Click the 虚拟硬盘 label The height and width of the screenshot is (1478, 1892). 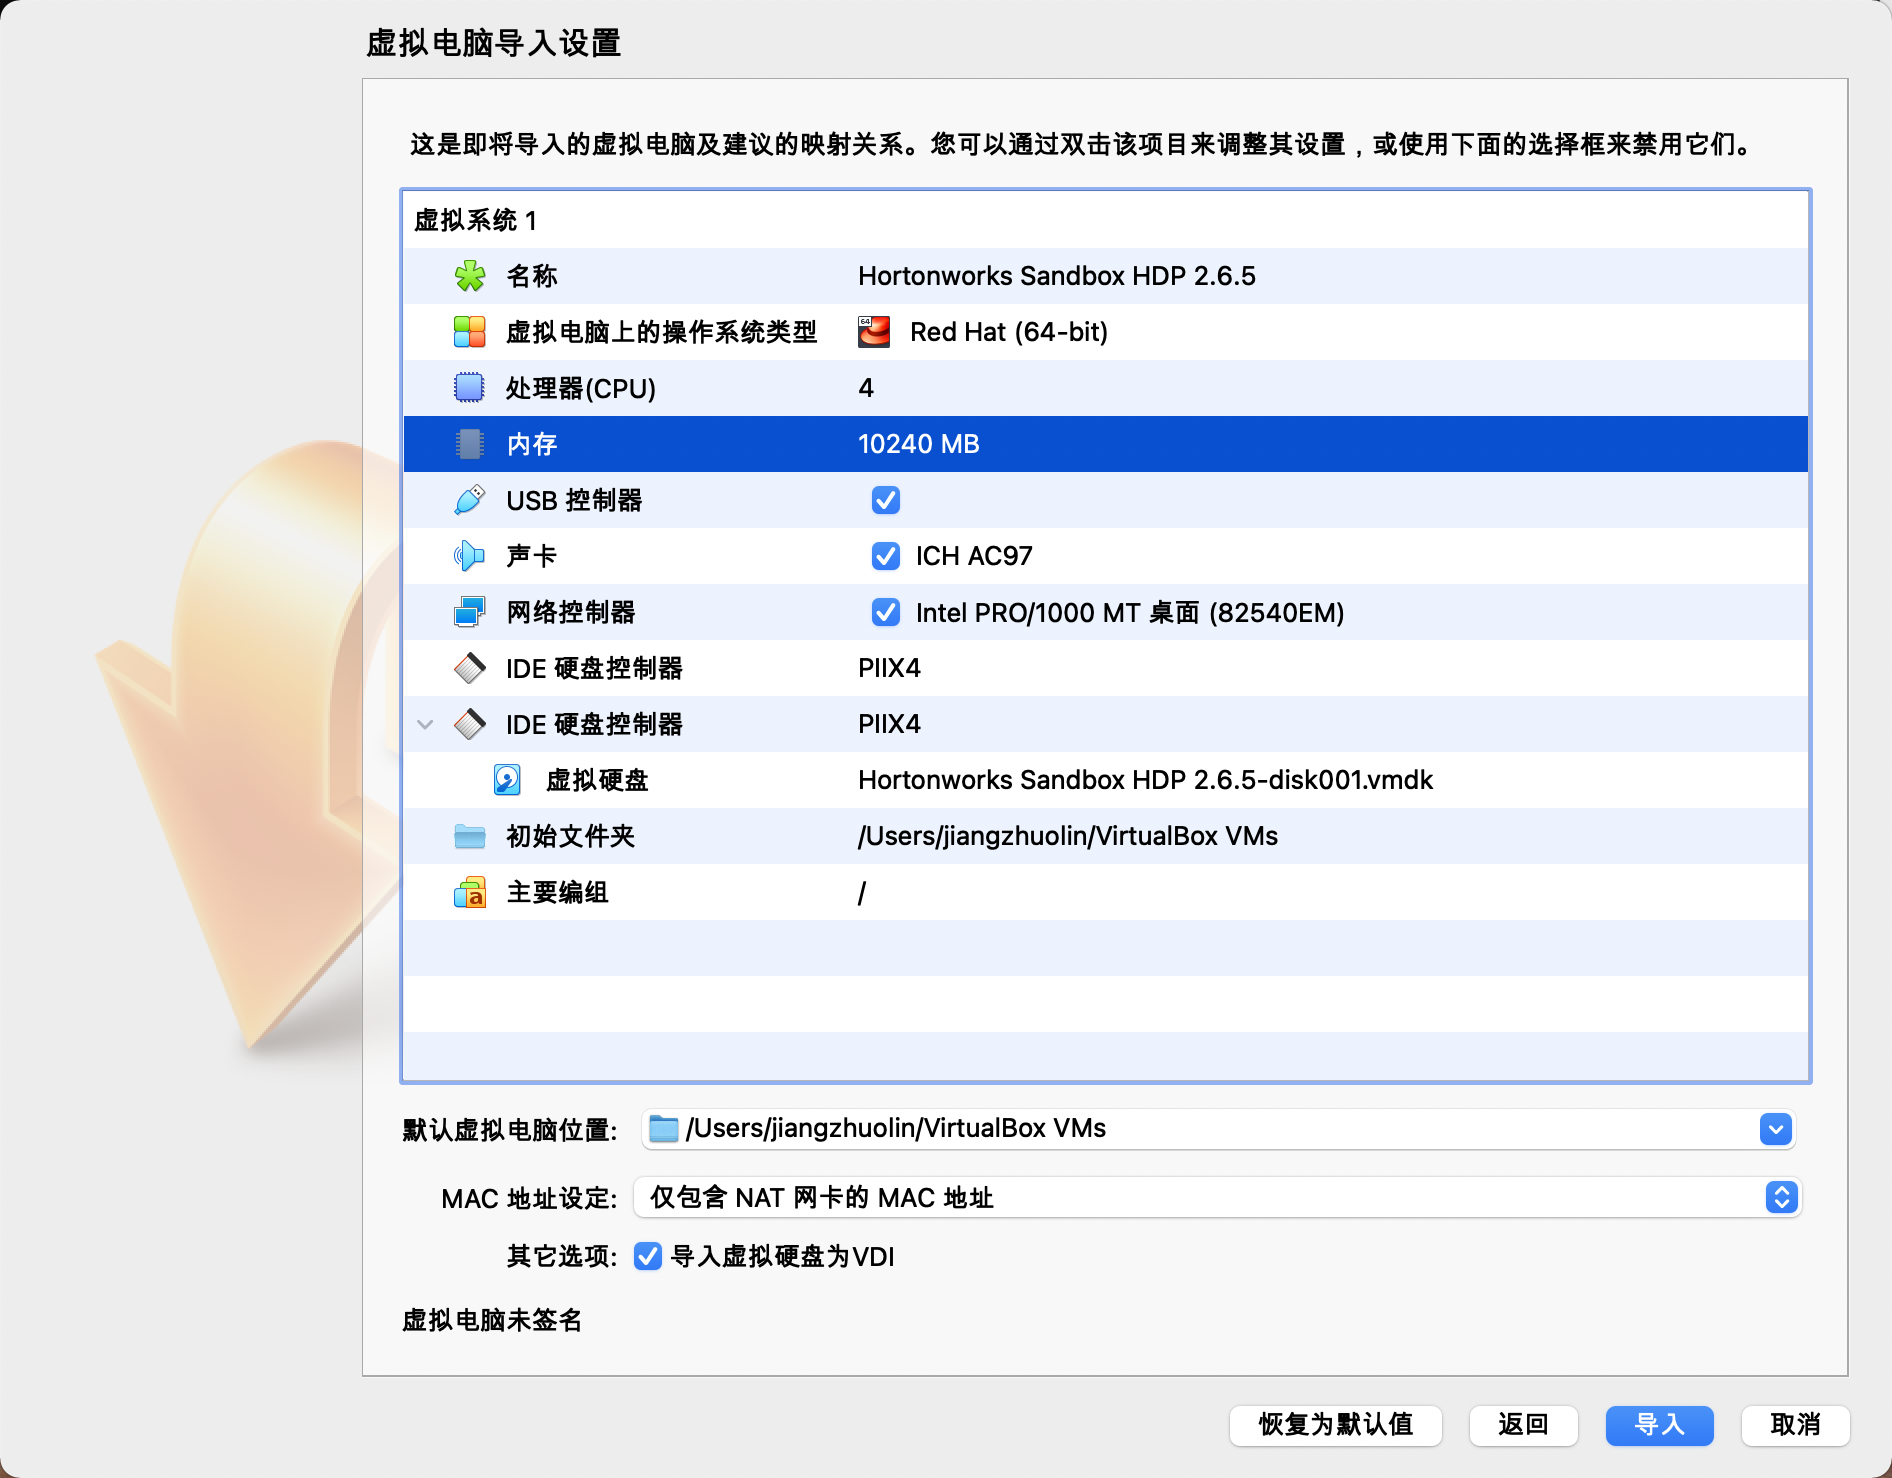pos(597,780)
